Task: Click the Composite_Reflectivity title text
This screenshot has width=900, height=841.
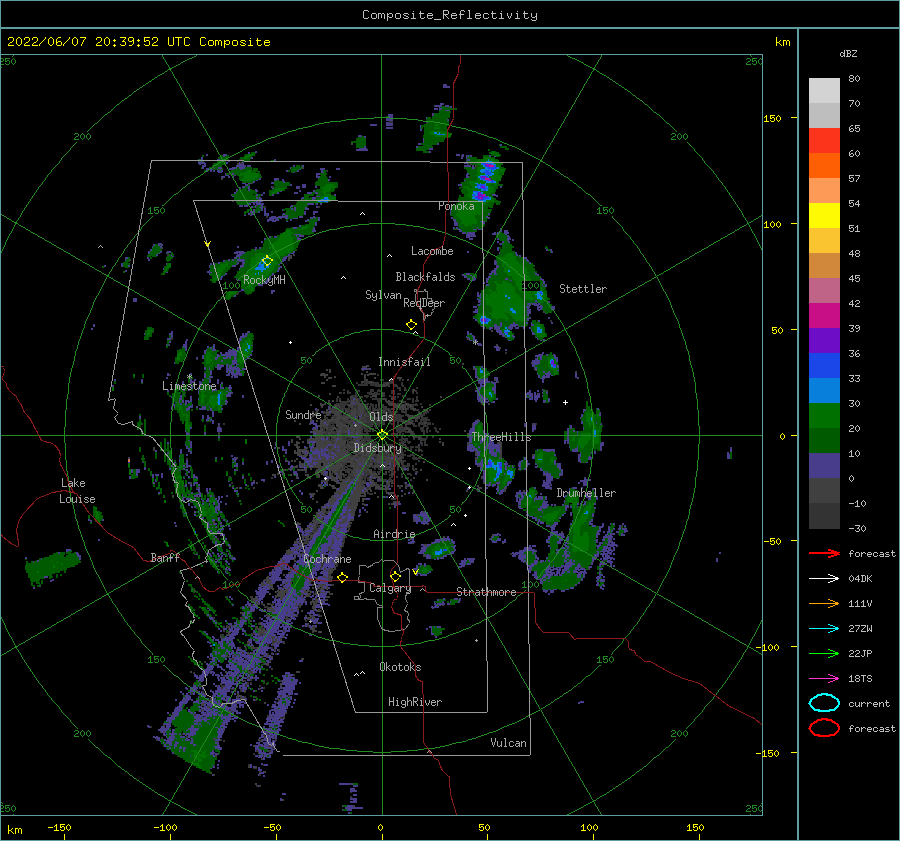Action: [450, 15]
